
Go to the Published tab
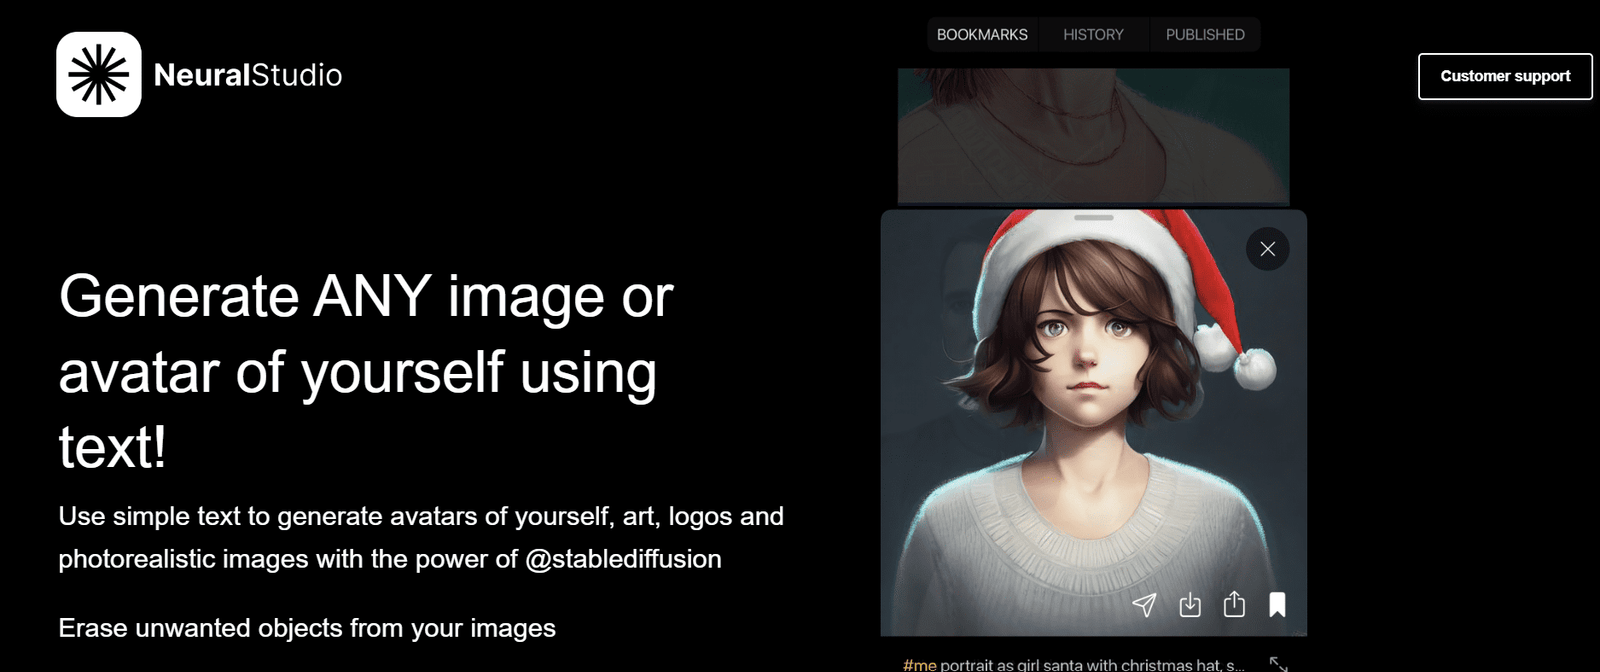pyautogui.click(x=1204, y=35)
